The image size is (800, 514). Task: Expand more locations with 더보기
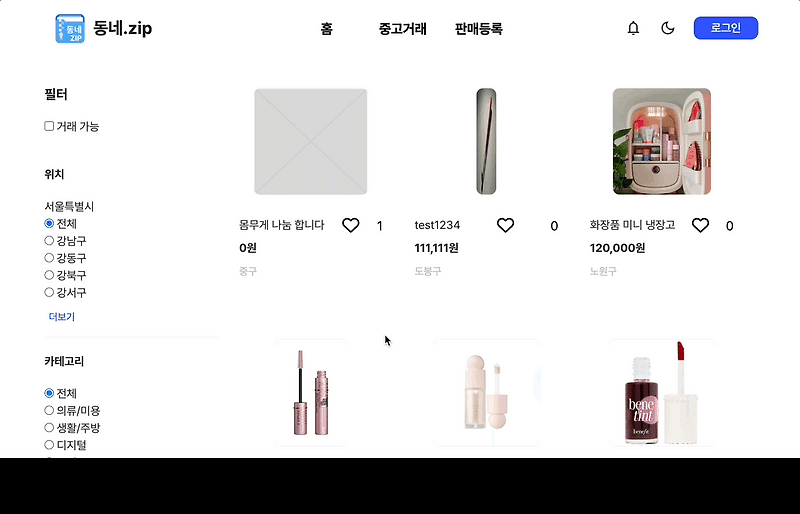(x=62, y=317)
